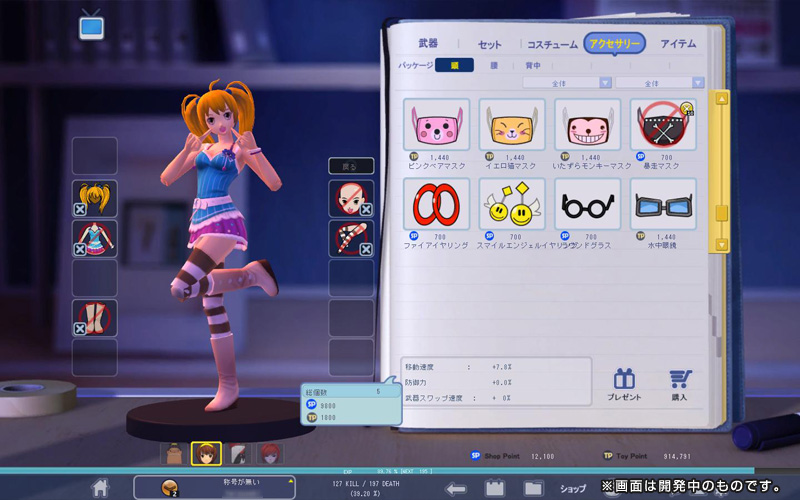
Task: Click the feet boots equipment slot
Action: point(95,318)
